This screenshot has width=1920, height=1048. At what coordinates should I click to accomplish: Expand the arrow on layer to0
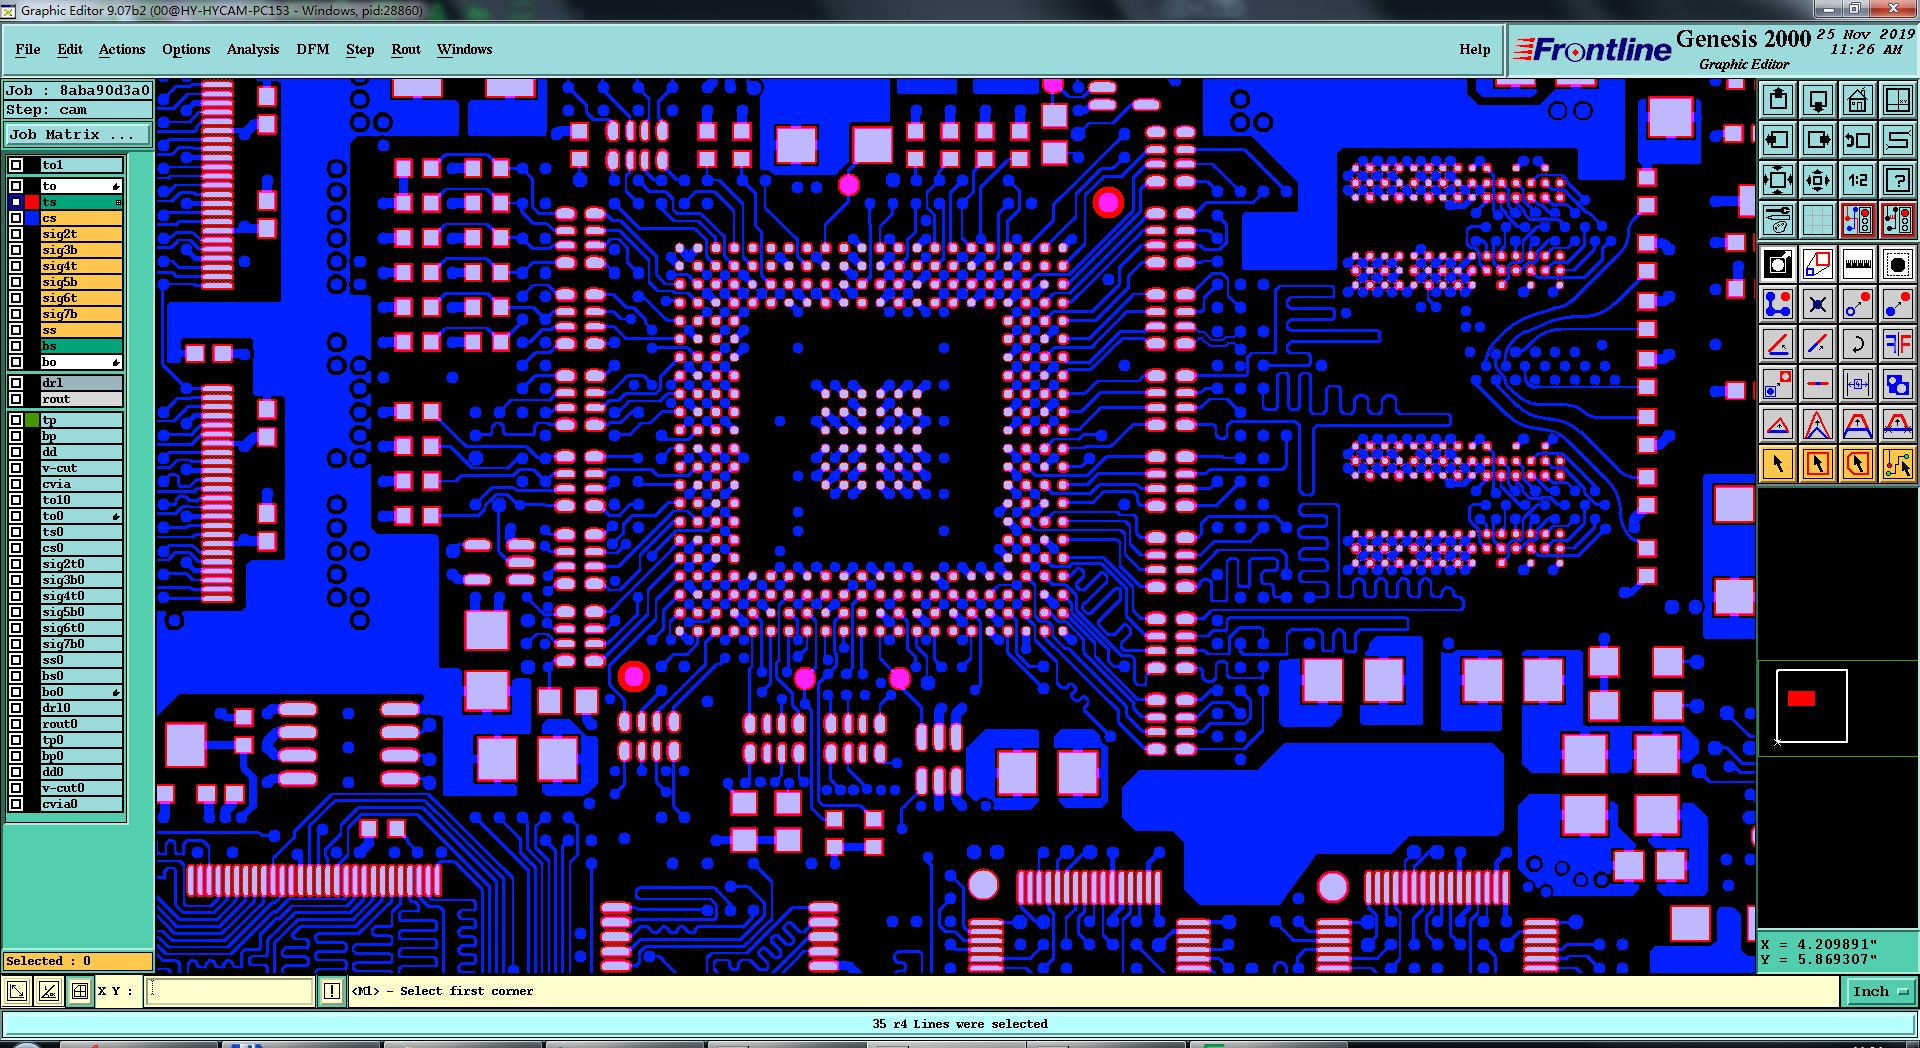pos(116,516)
